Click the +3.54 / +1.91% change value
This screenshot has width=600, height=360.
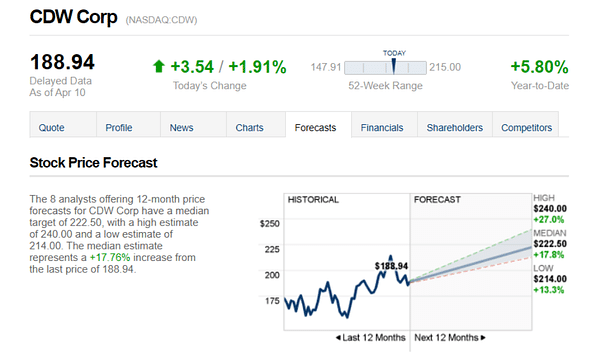click(228, 67)
